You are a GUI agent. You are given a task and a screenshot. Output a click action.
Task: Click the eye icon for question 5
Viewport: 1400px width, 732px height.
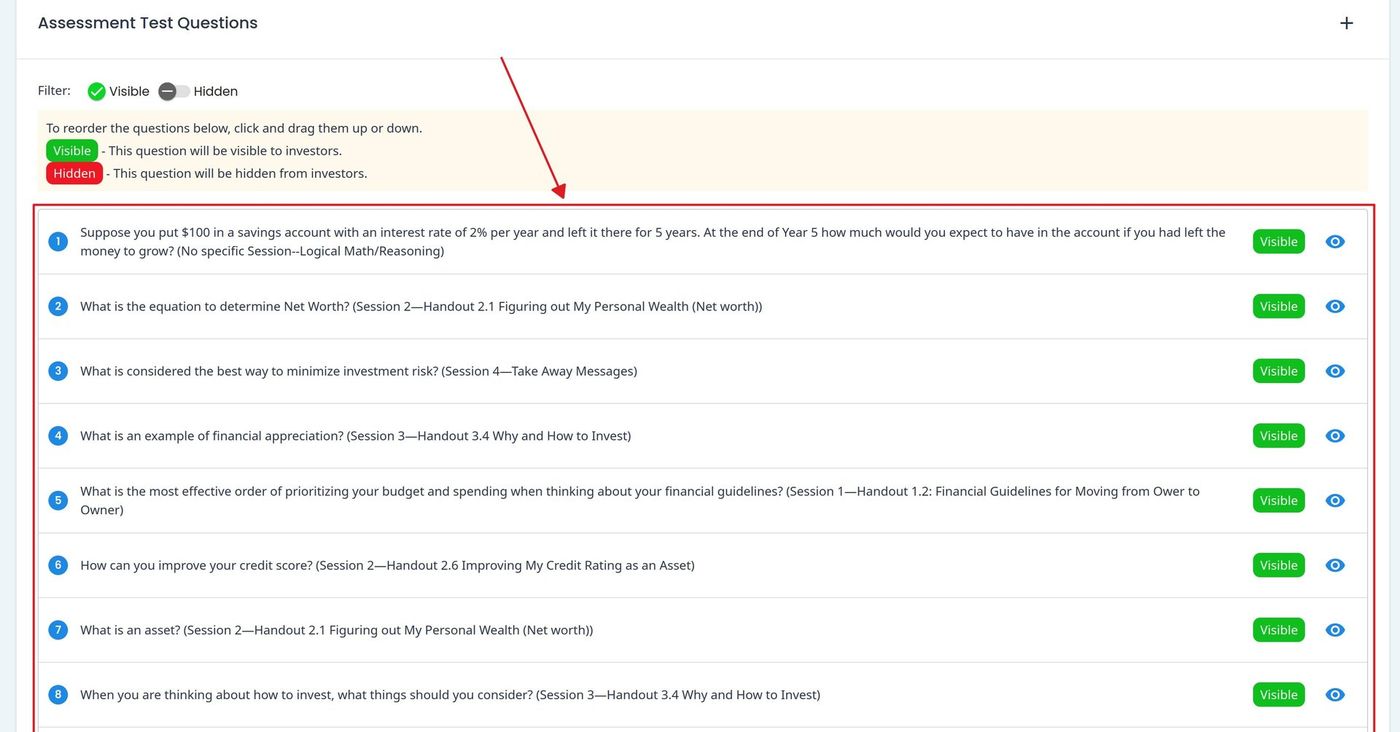tap(1334, 501)
